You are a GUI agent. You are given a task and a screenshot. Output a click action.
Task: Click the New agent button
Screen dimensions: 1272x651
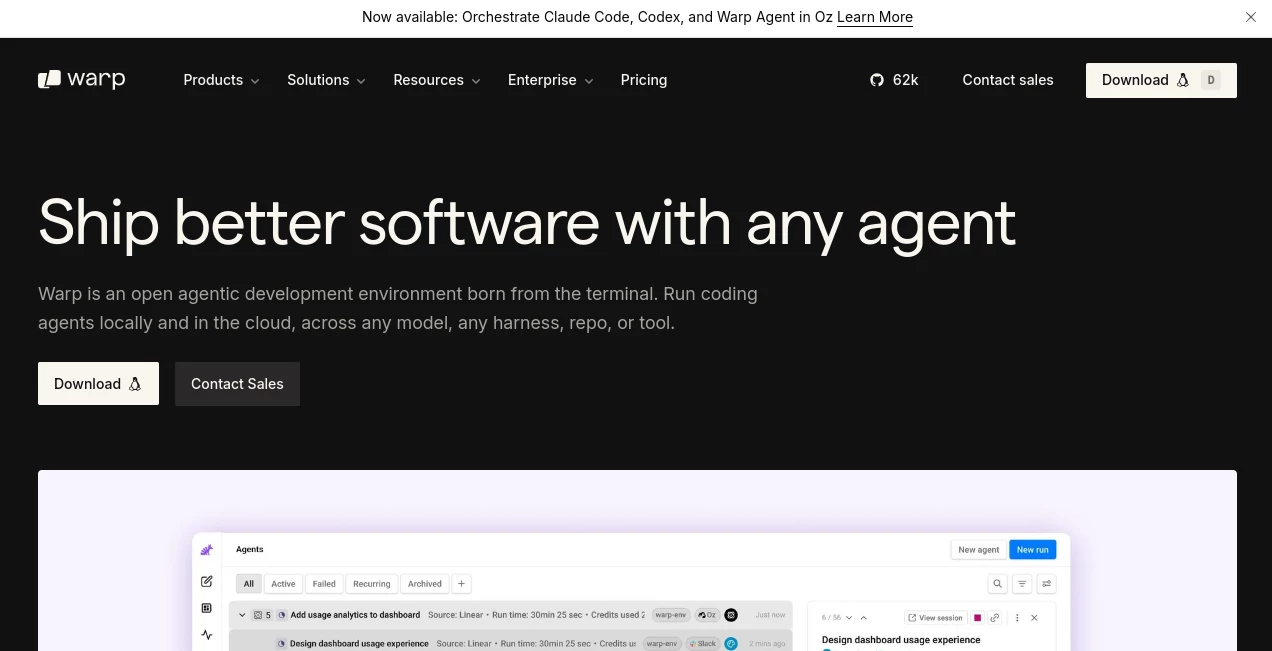pos(979,550)
